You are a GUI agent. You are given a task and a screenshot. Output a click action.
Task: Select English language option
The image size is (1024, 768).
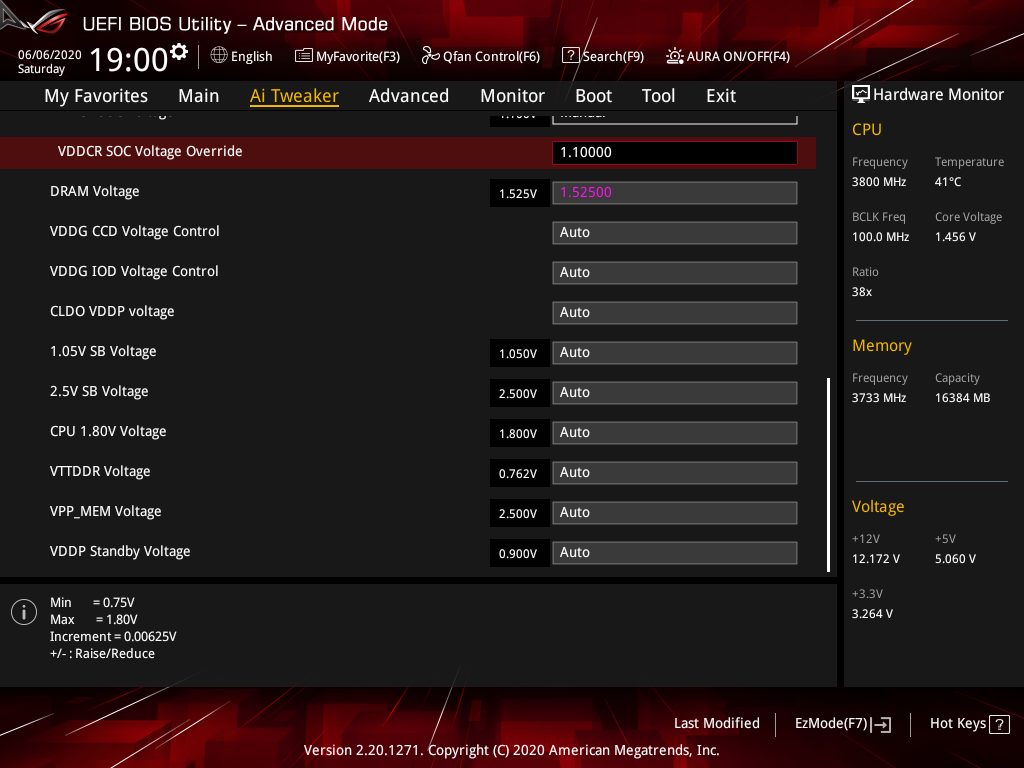tap(251, 56)
